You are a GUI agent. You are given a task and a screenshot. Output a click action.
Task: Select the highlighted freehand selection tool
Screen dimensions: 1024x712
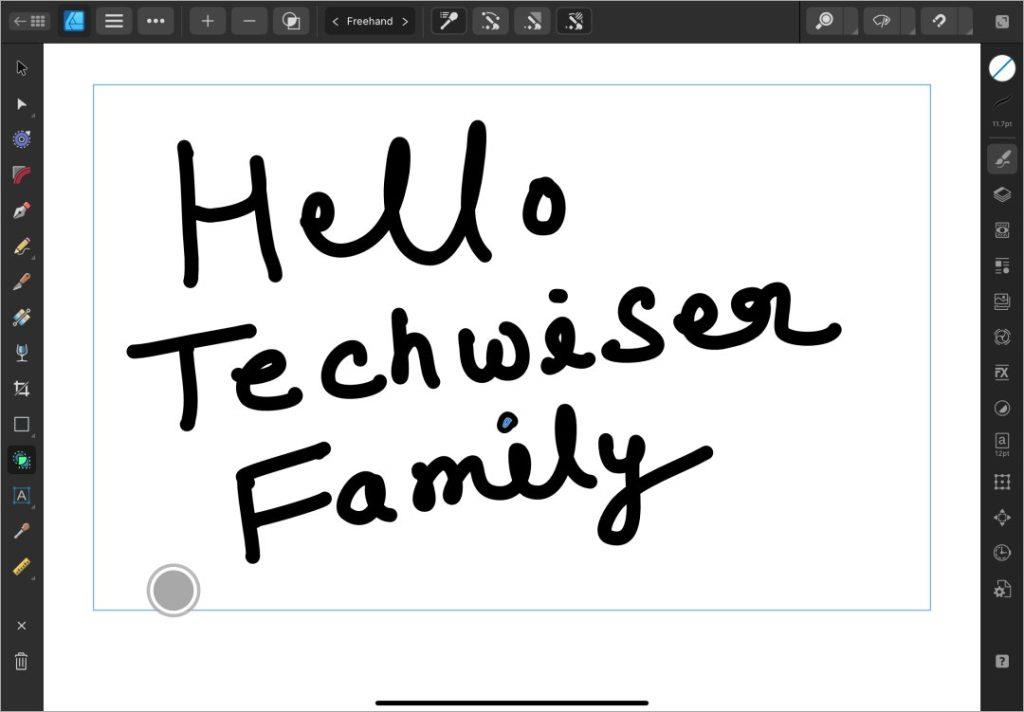(22, 460)
